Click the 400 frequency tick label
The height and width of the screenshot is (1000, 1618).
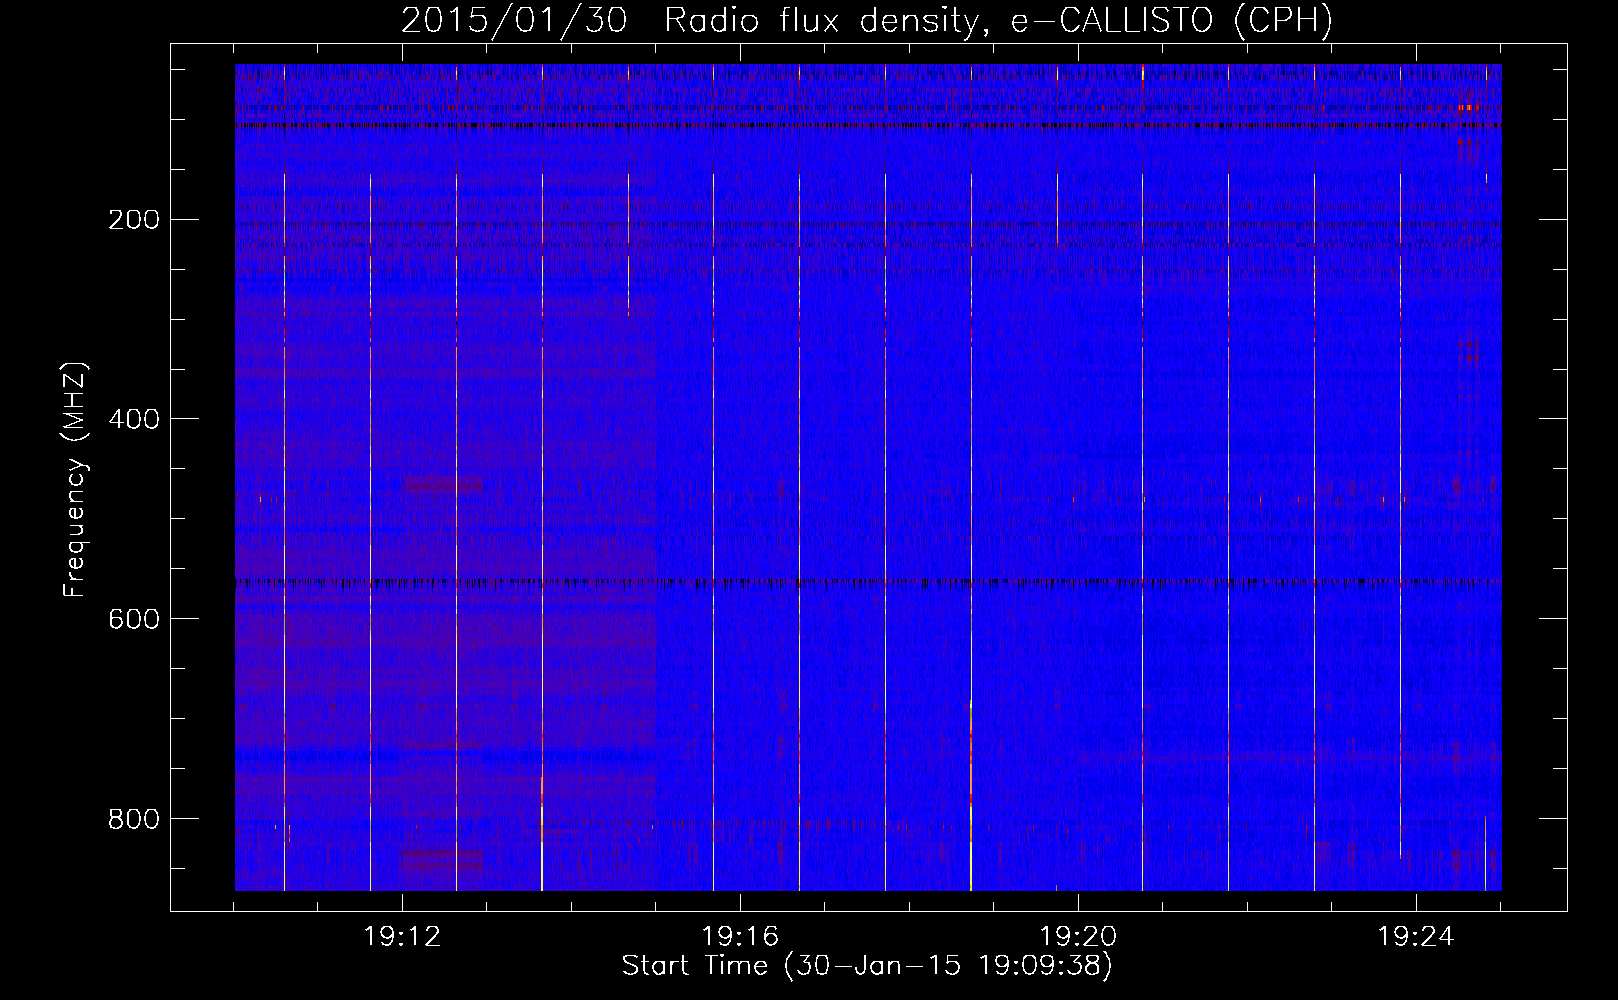133,419
